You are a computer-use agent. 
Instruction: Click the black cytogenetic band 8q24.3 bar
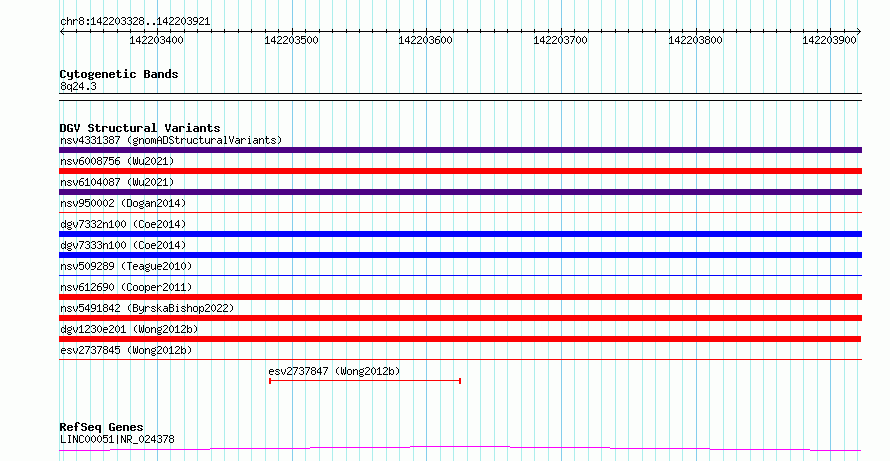pos(460,97)
